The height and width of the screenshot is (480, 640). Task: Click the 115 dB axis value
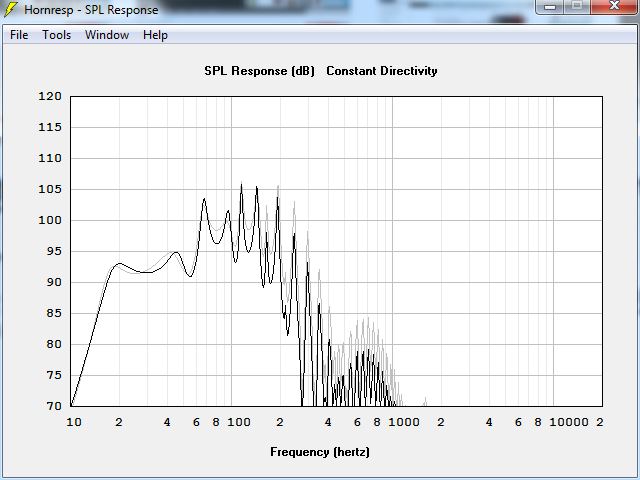[x=50, y=127]
